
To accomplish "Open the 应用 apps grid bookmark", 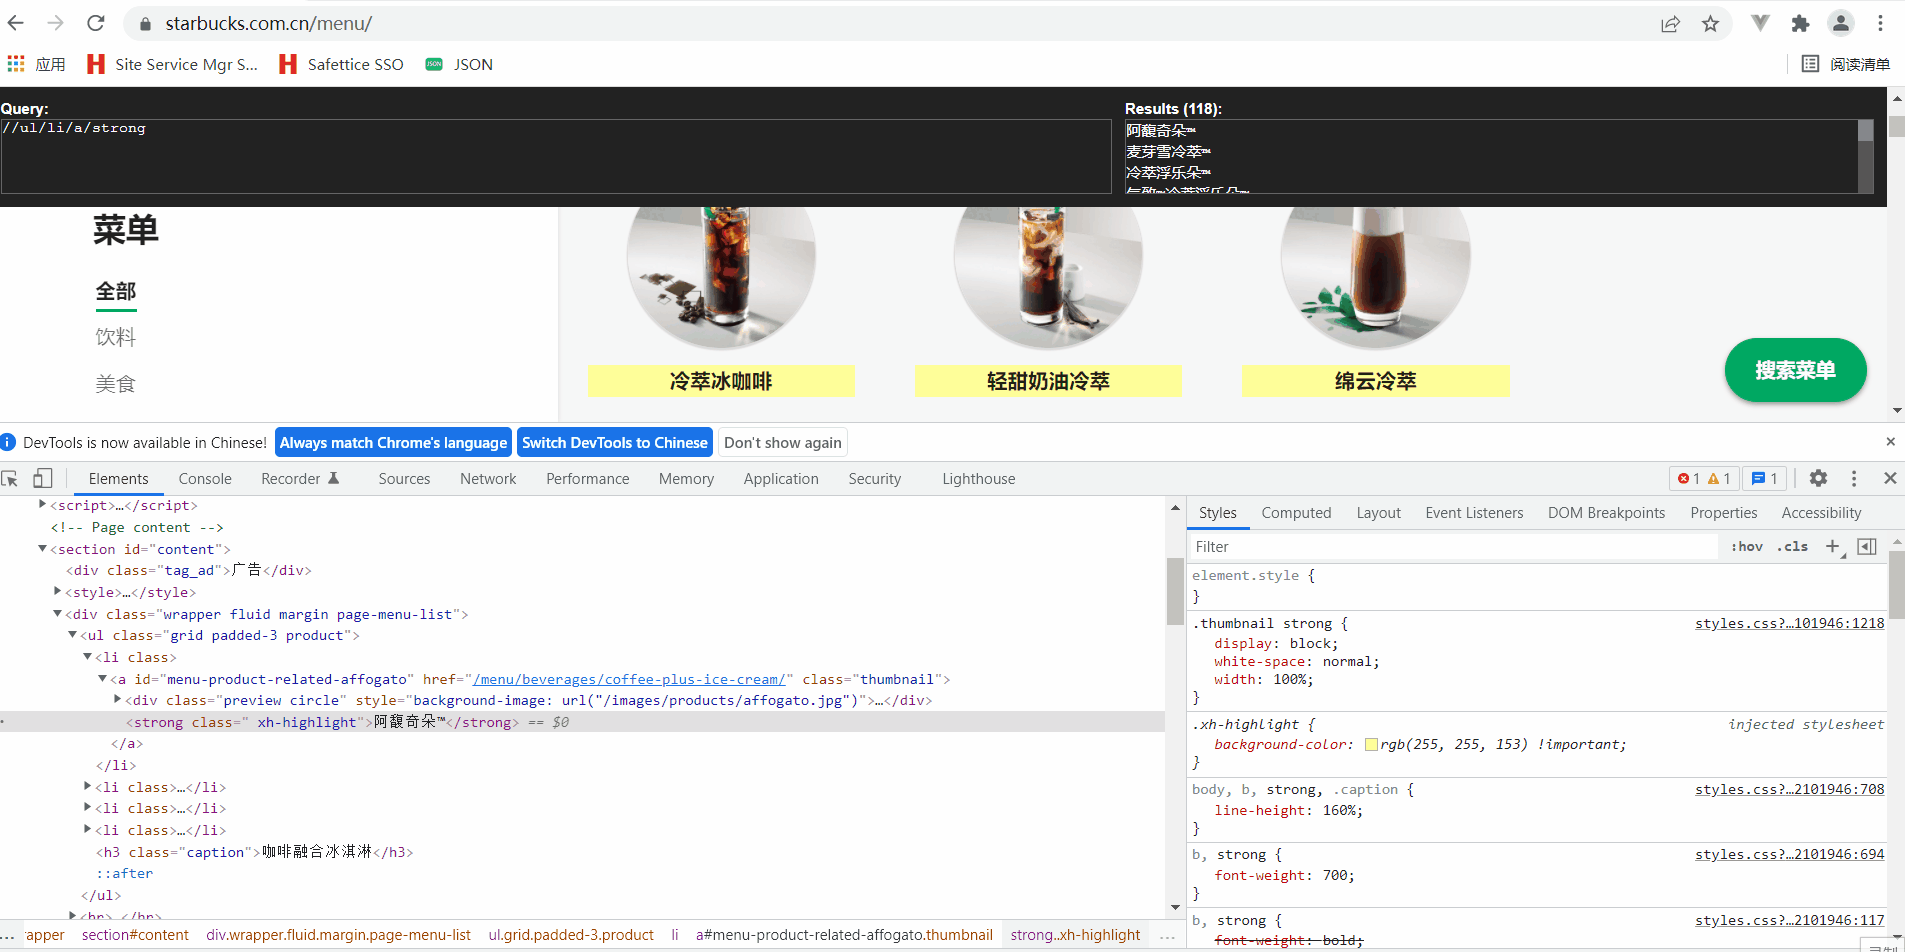I will (x=36, y=64).
